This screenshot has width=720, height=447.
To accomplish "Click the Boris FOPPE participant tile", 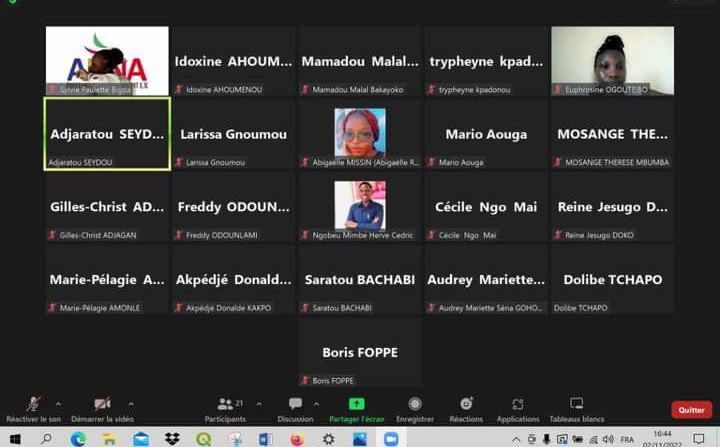I will [x=360, y=352].
